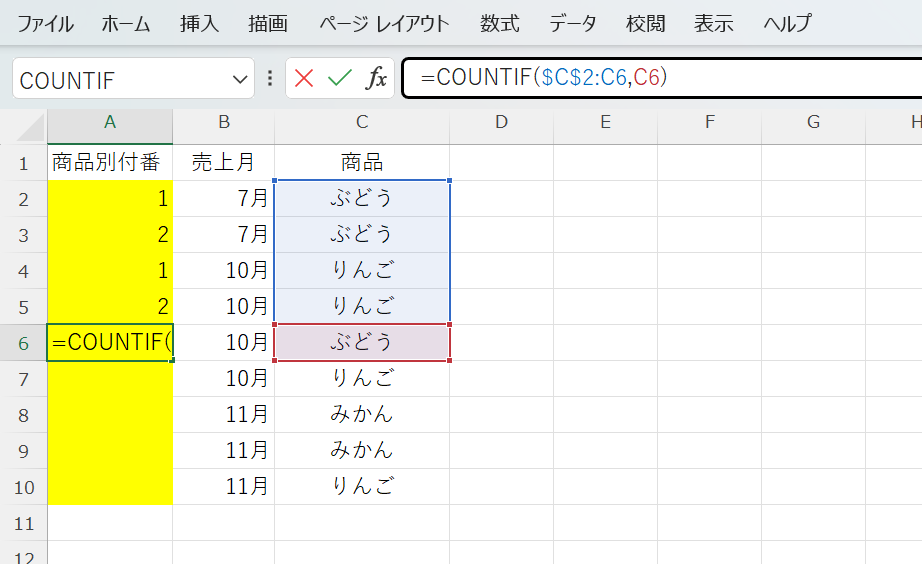This screenshot has width=922, height=564.
Task: Open the ヘルプ ribbon tab
Action: pyautogui.click(x=786, y=23)
